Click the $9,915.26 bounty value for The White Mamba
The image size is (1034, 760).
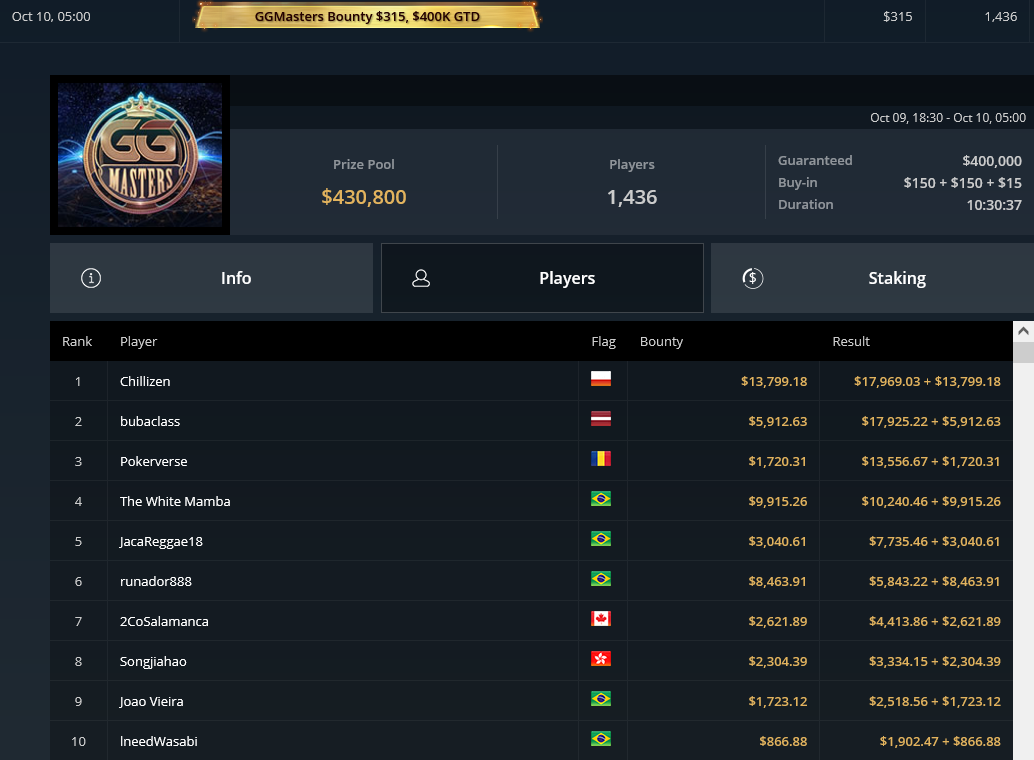click(777, 501)
